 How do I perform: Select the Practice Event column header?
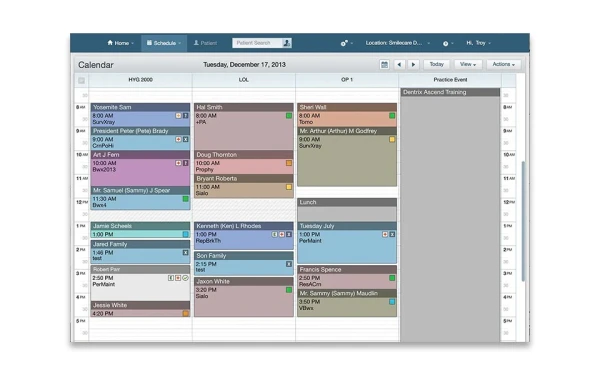pos(450,80)
